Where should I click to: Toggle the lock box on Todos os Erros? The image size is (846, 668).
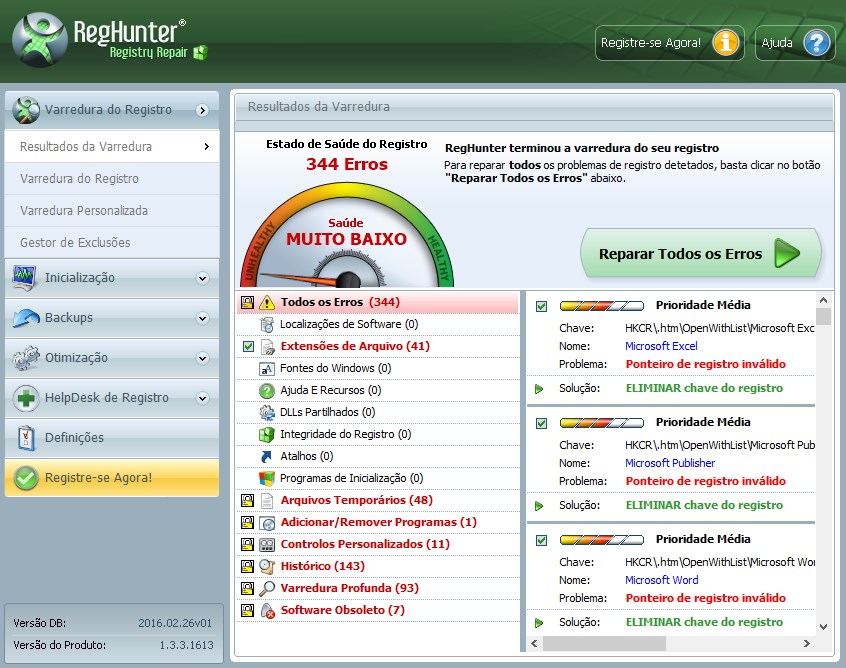[248, 303]
